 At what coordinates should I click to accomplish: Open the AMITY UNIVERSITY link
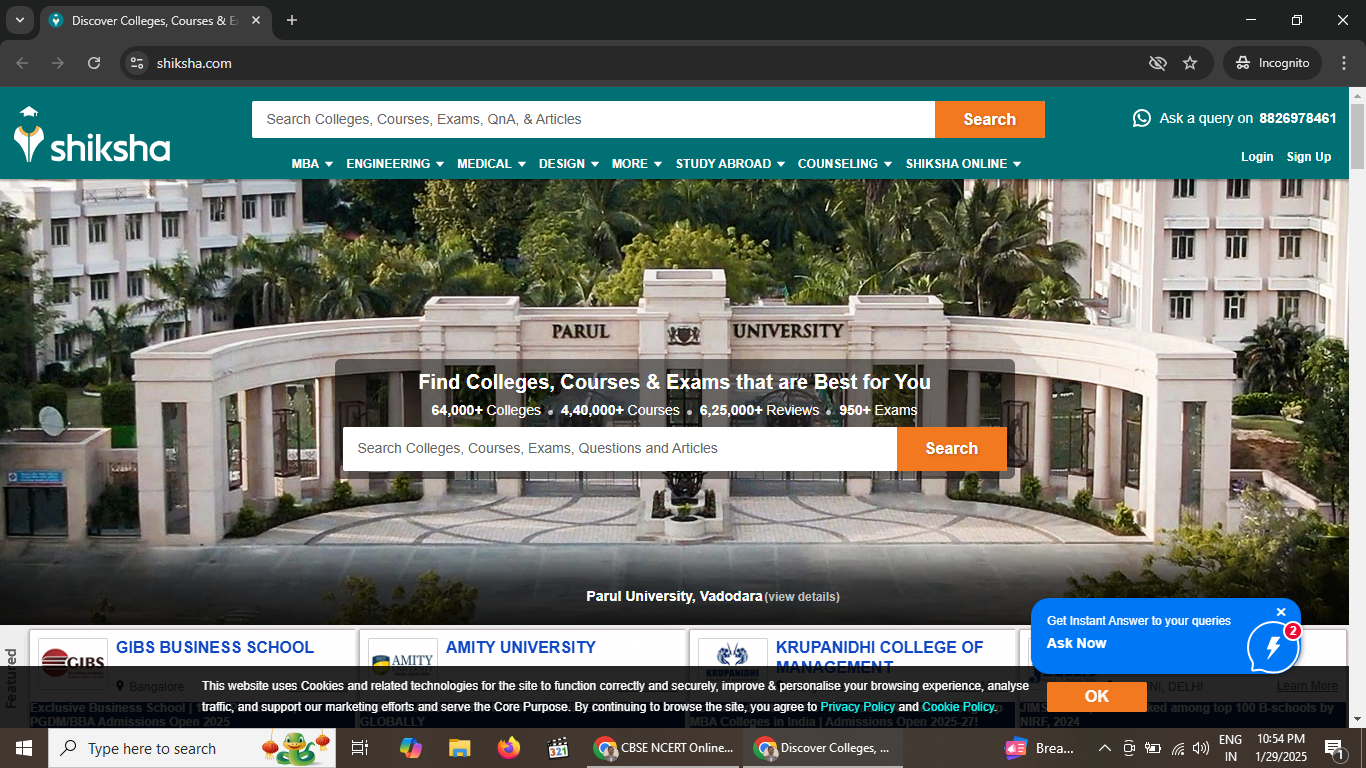(x=521, y=648)
